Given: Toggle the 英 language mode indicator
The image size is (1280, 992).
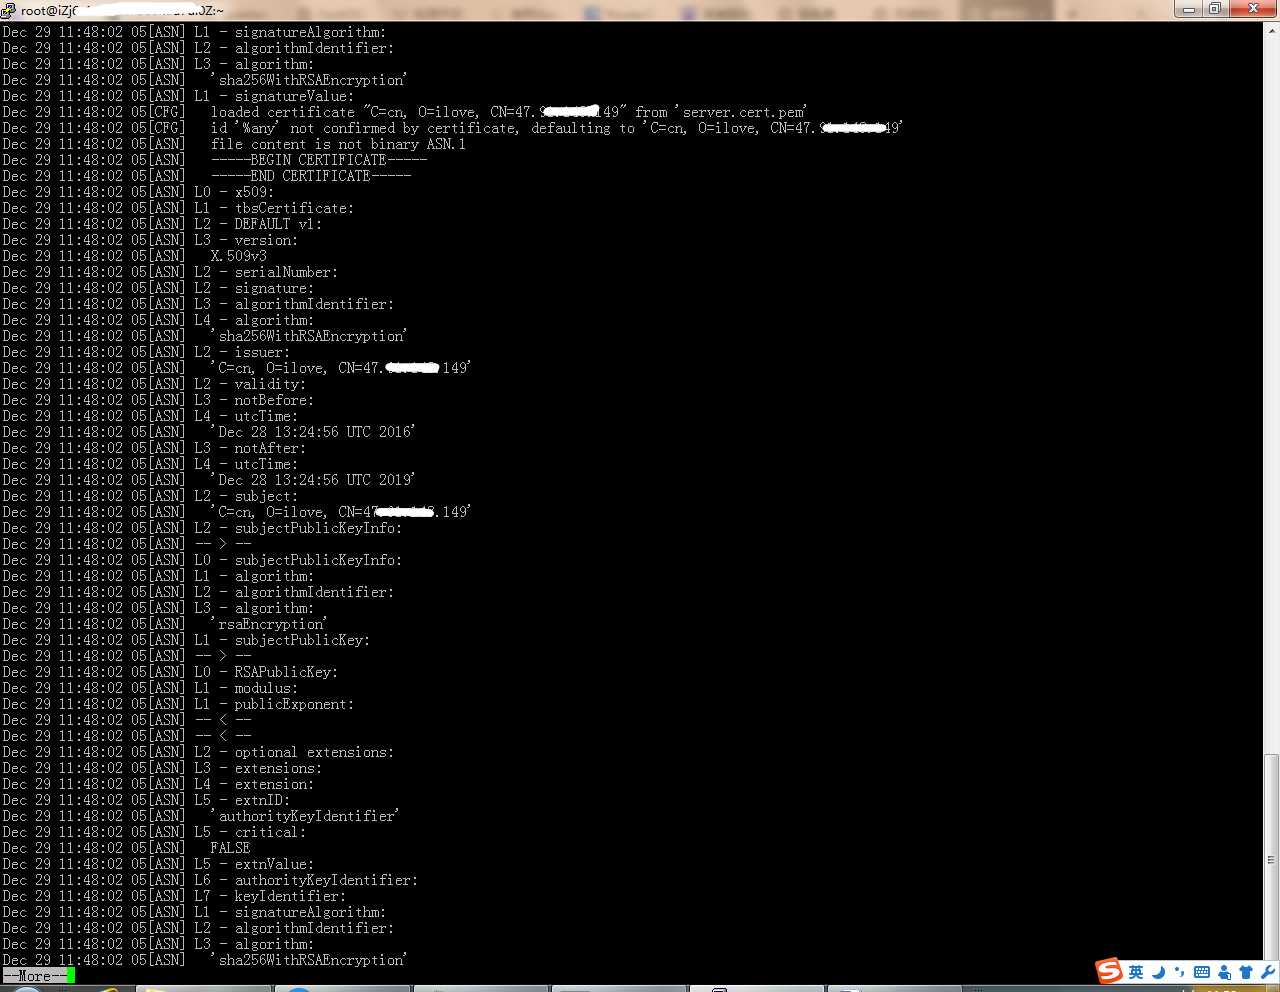Looking at the screenshot, I should coord(1136,972).
